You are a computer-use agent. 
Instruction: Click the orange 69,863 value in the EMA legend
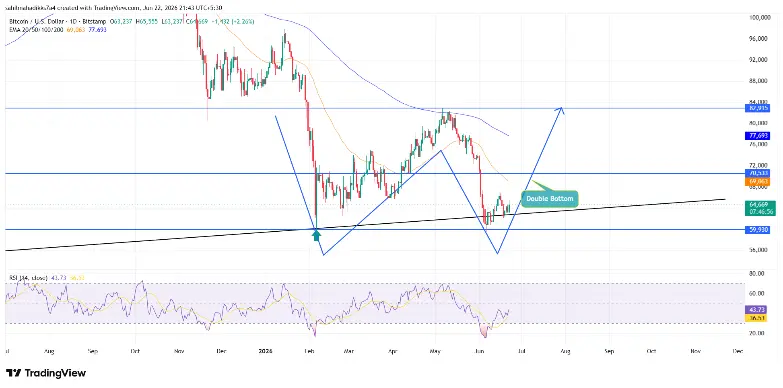tap(76, 29)
